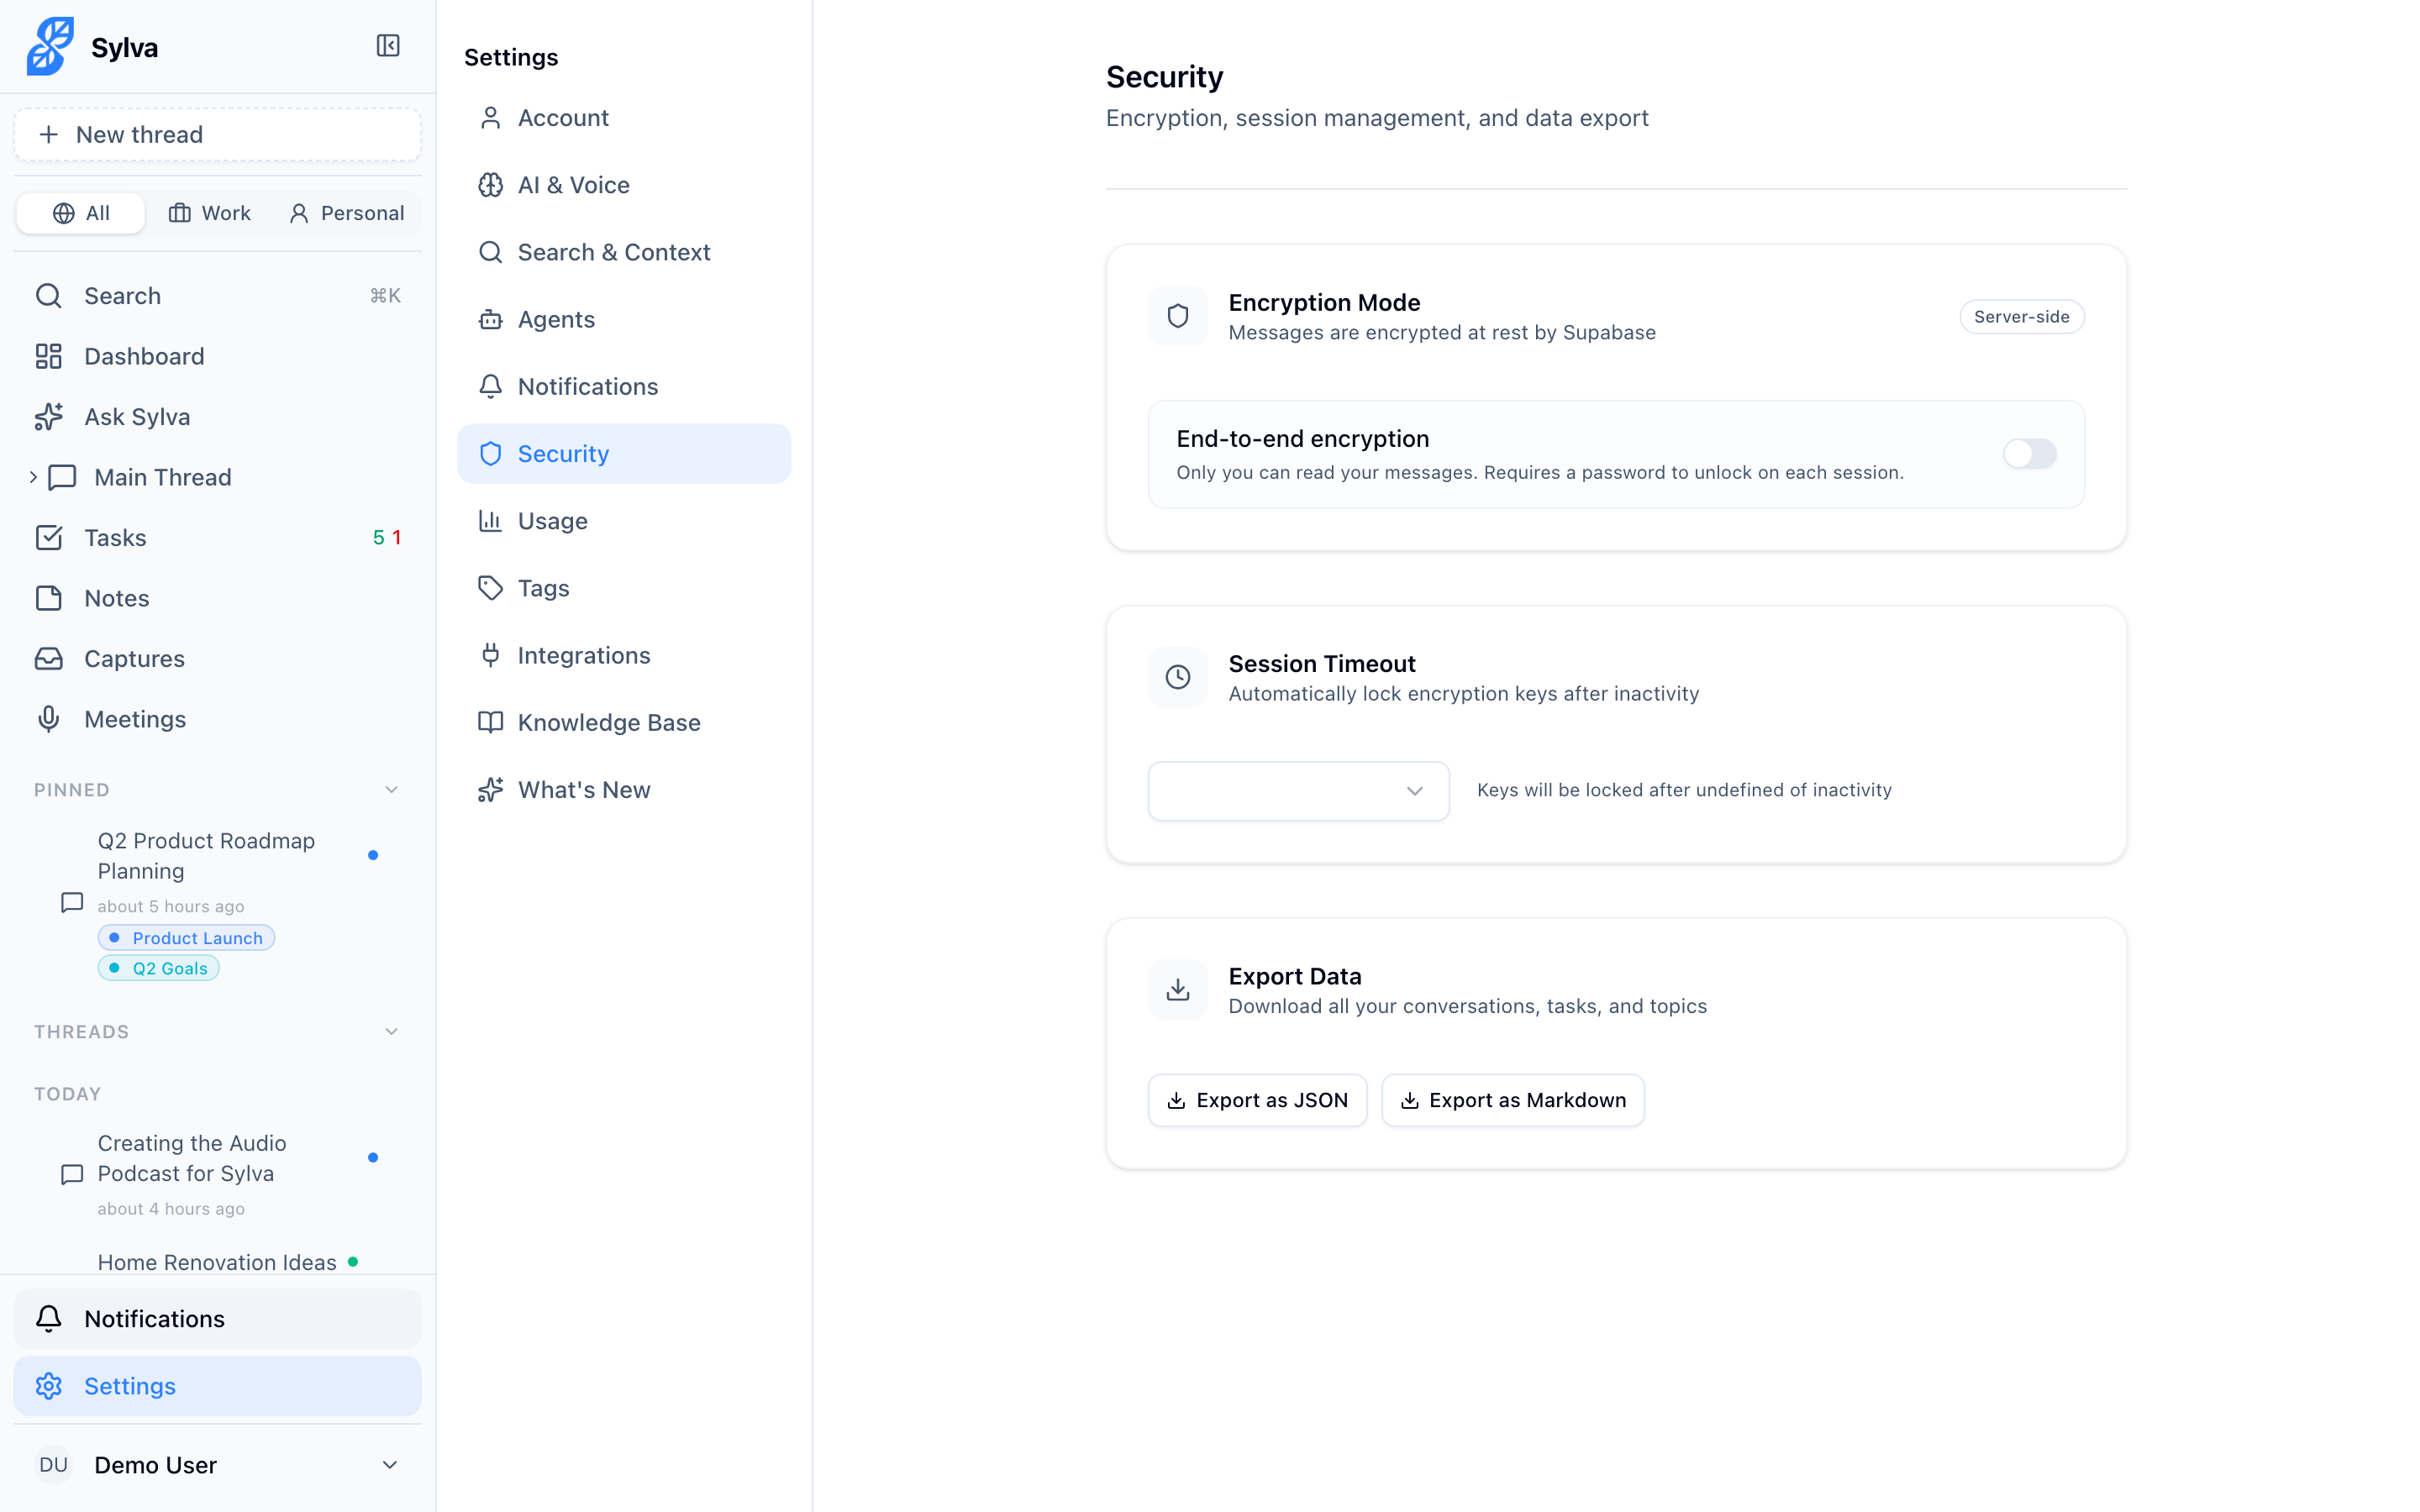
Task: Open the sidebar Notifications bell
Action: tap(49, 1319)
